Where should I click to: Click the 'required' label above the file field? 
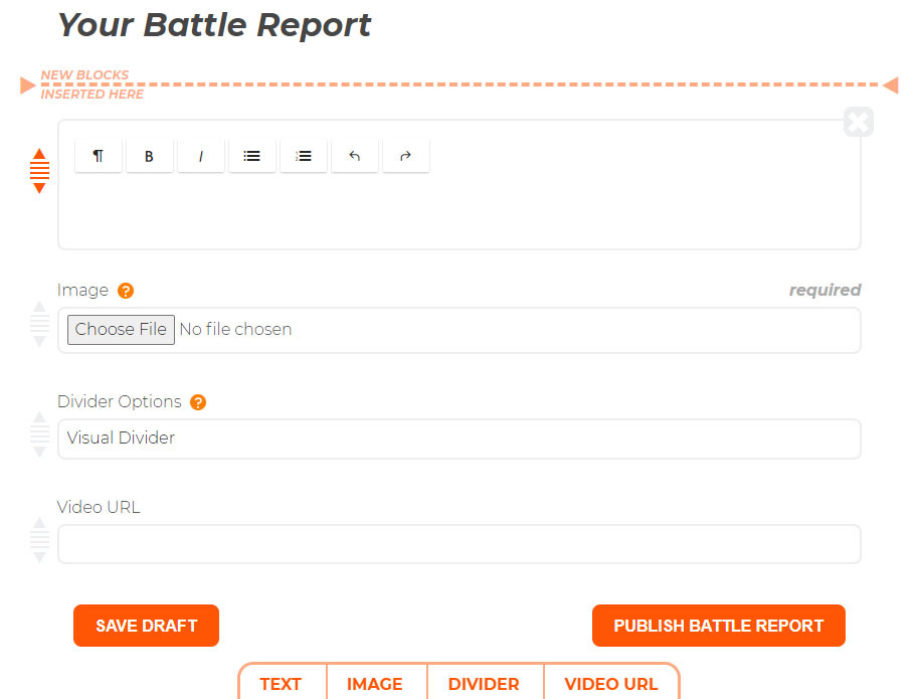[x=825, y=290]
